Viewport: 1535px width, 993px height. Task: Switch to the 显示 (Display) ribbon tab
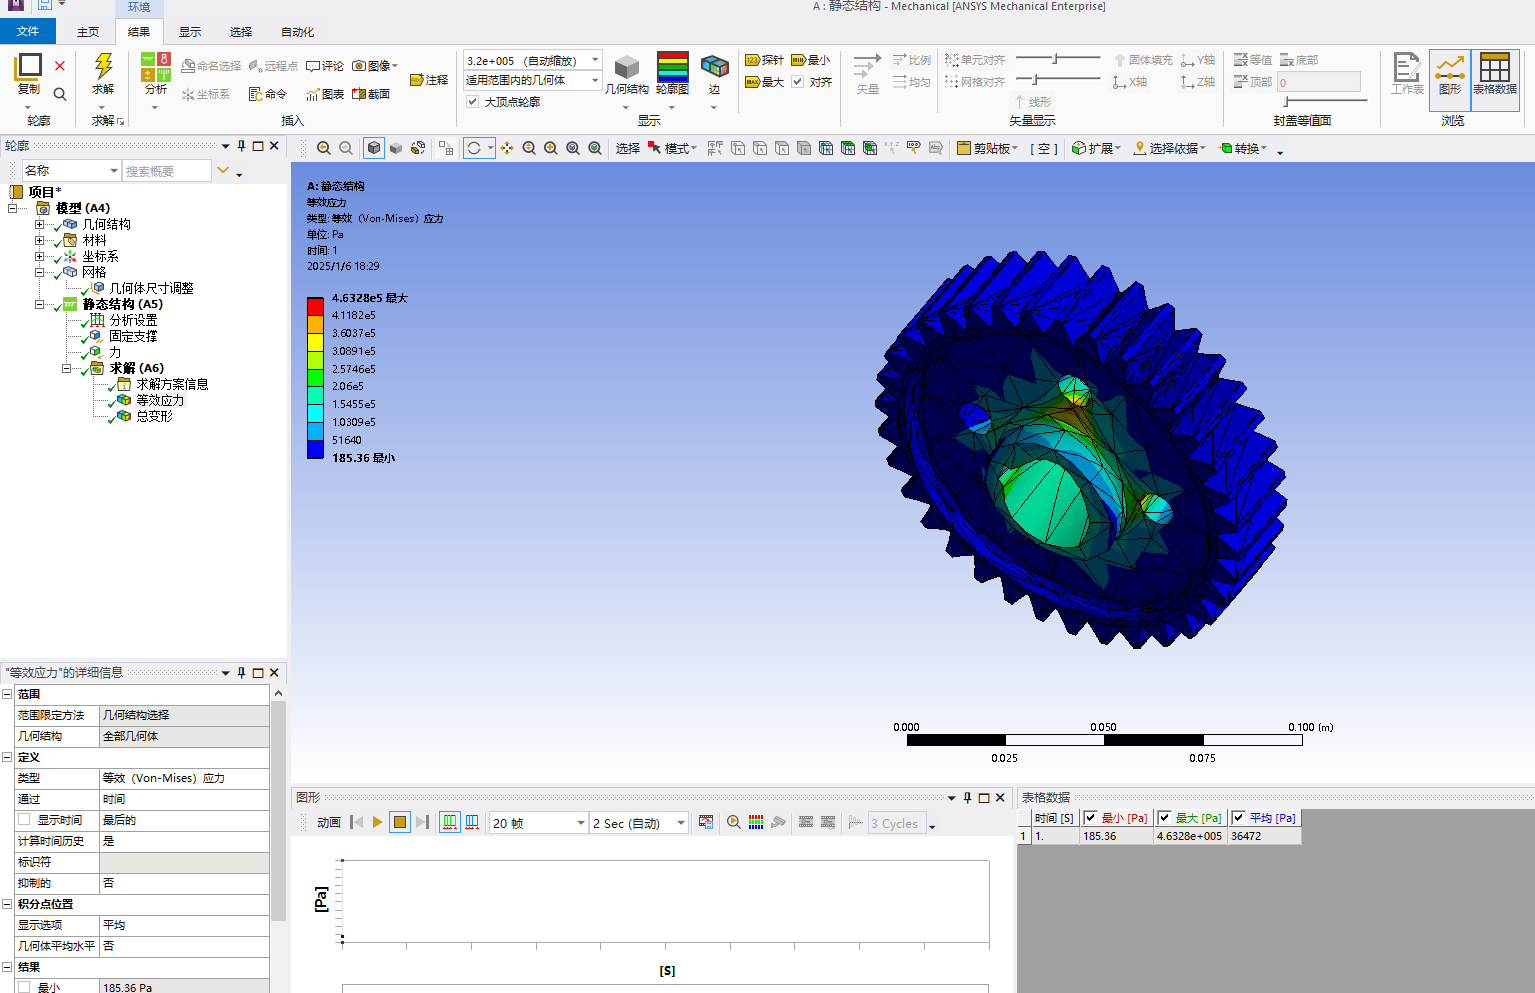(190, 32)
